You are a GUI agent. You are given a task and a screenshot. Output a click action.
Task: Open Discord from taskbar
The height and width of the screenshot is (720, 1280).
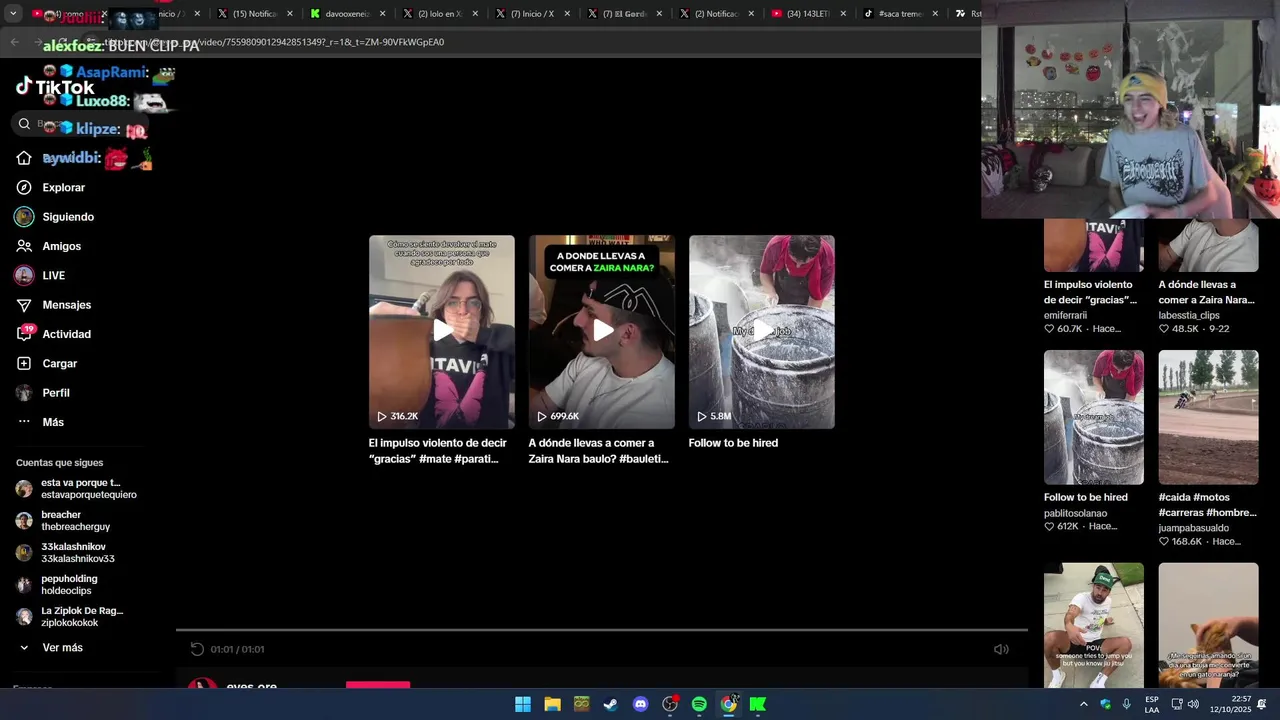click(x=640, y=704)
